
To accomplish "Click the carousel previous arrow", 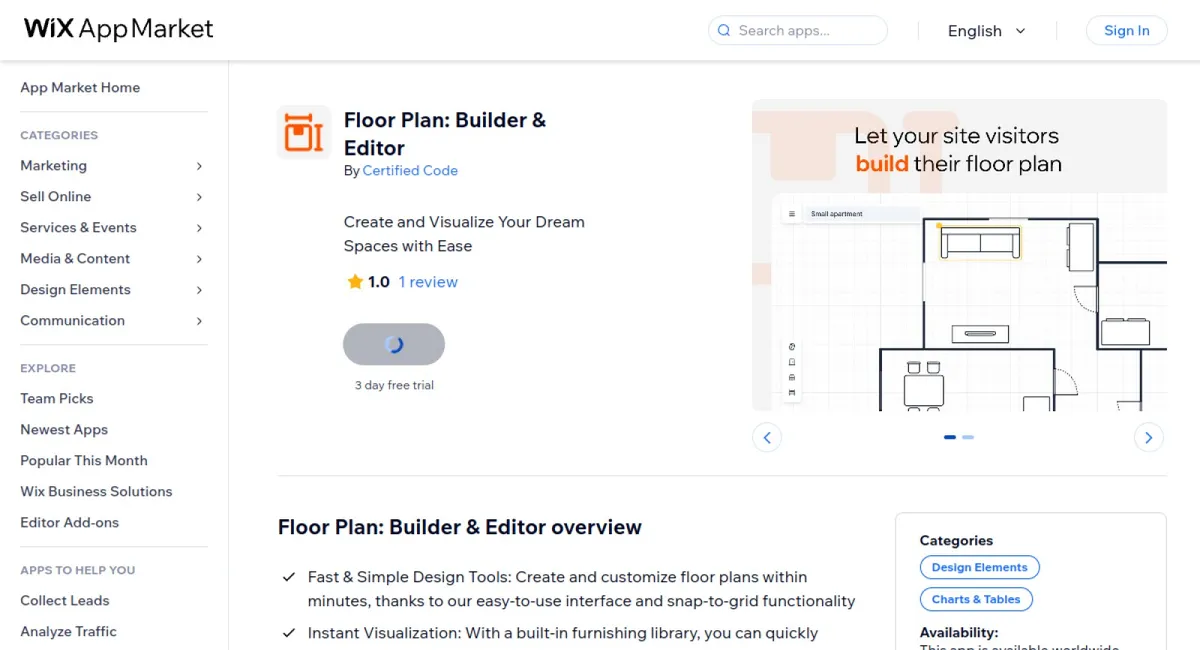I will 767,437.
